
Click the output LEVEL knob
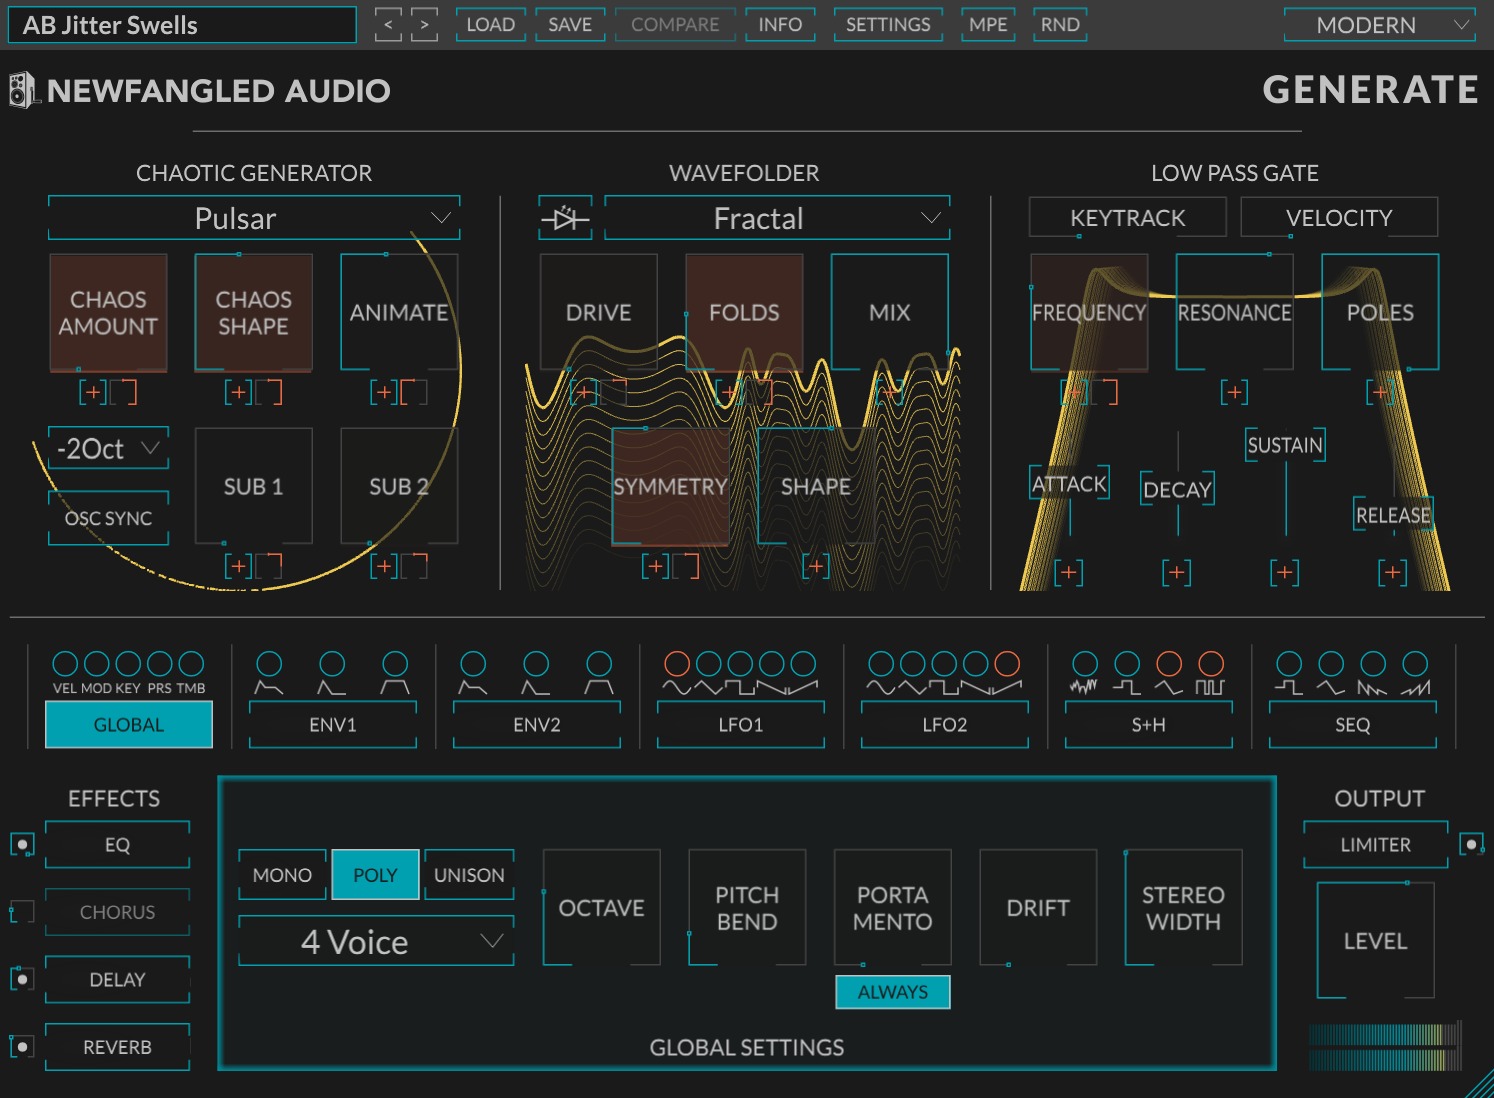(1376, 941)
